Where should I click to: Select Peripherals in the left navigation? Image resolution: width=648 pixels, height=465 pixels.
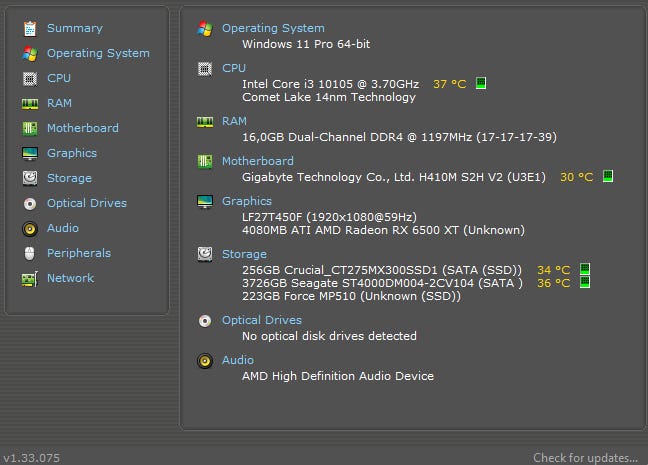point(78,253)
